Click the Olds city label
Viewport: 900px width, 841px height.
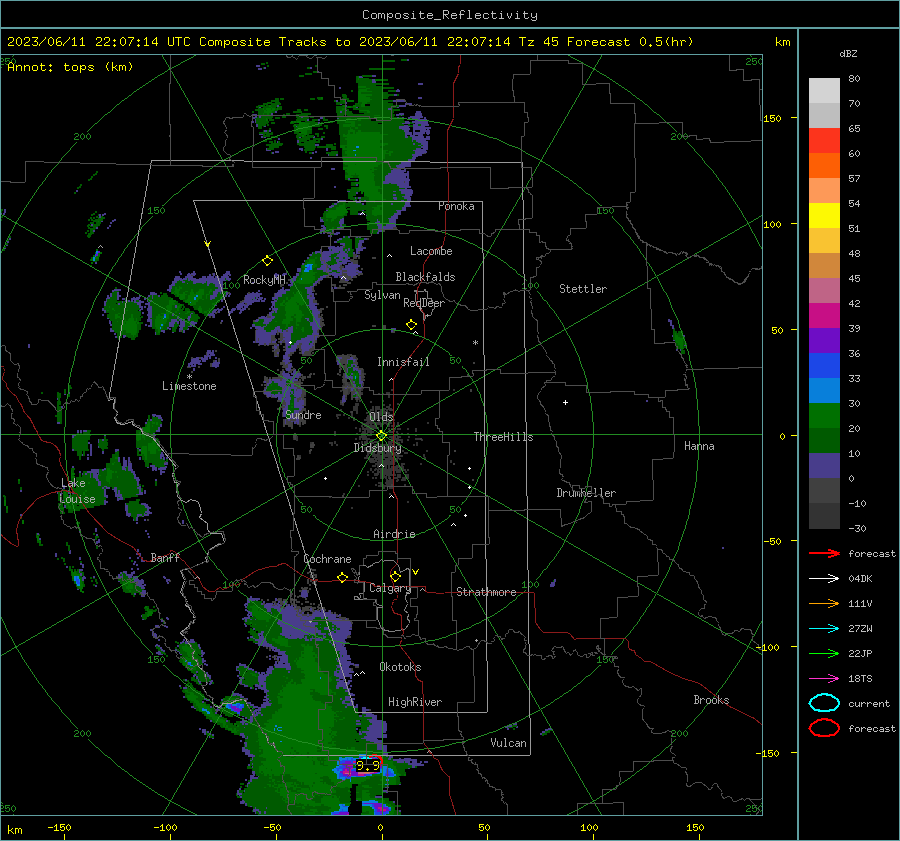[x=381, y=417]
